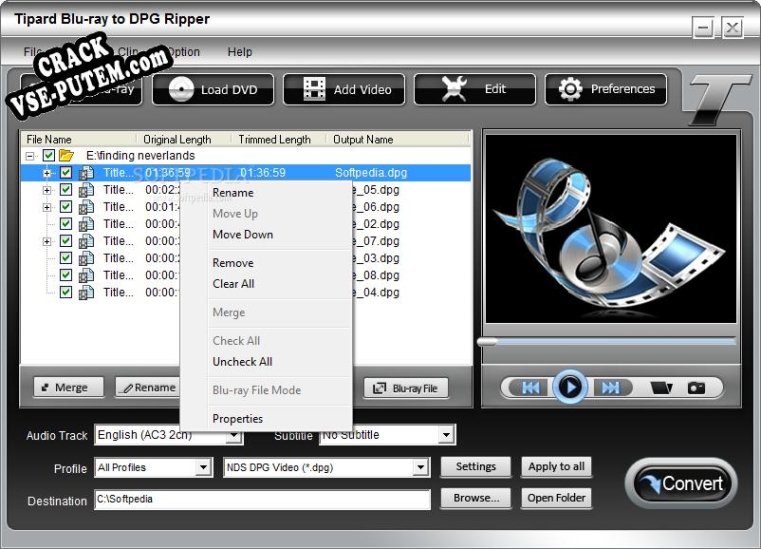This screenshot has width=761, height=549.
Task: Click the Add Video filmstrip button
Action: (344, 89)
